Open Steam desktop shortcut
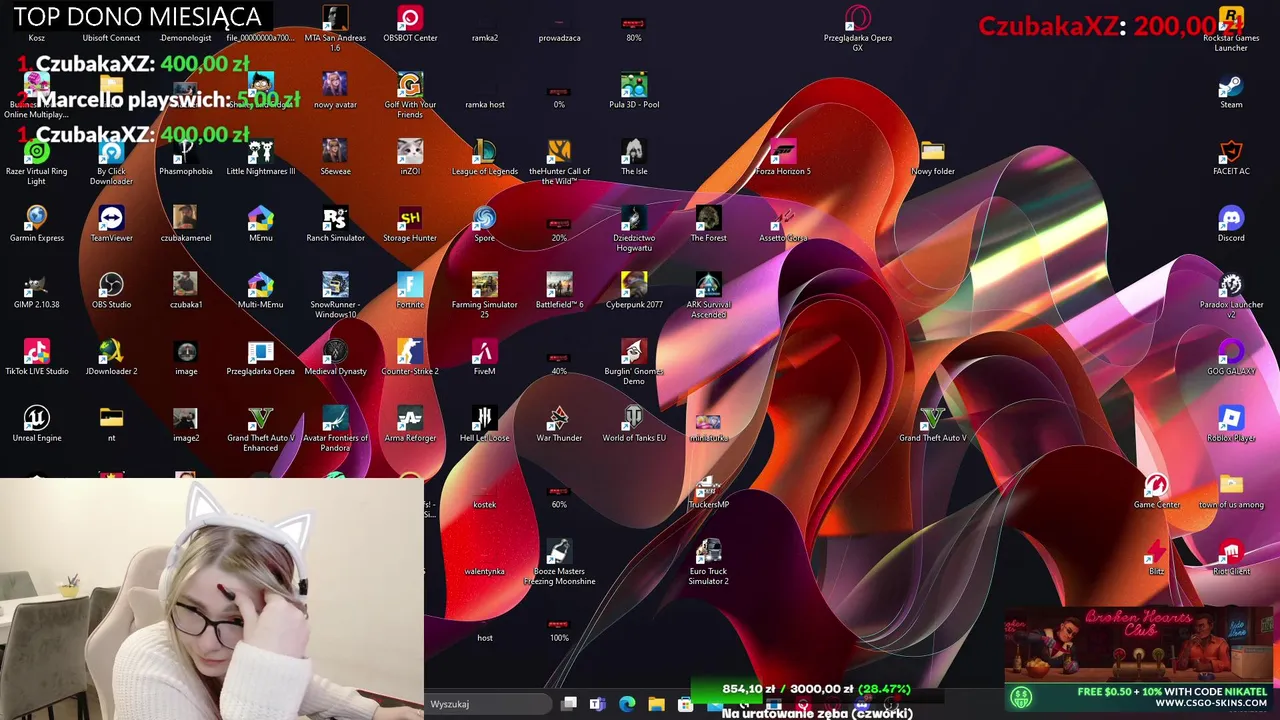Screen dimensions: 1280x720 coord(1231,86)
